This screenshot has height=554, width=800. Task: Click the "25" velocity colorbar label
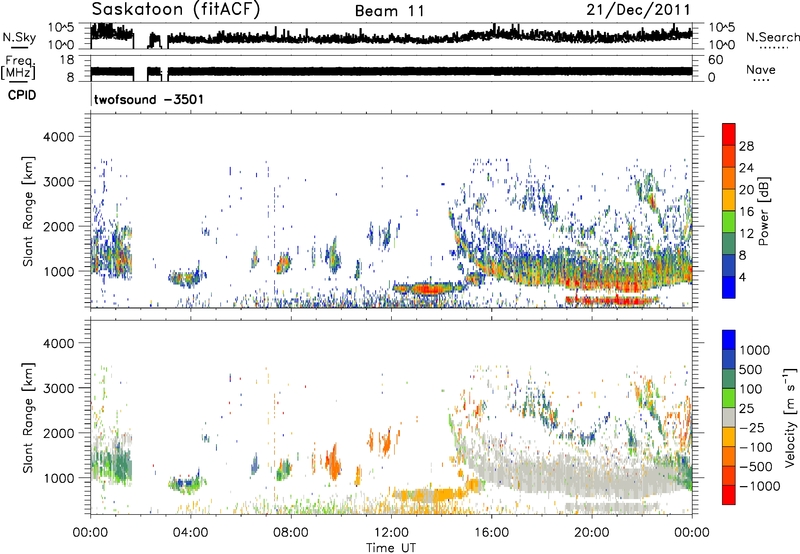[x=746, y=408]
